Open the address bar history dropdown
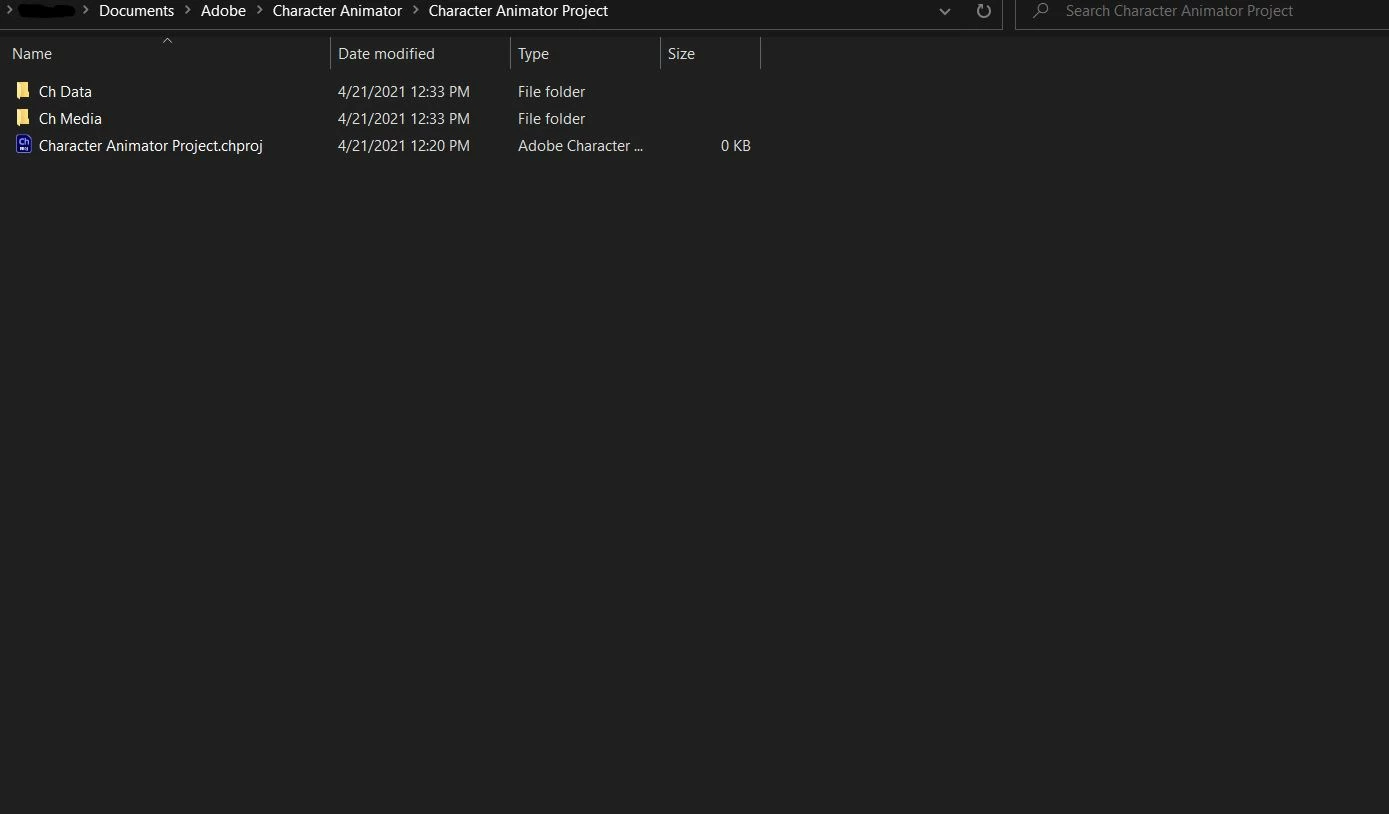 [x=945, y=12]
